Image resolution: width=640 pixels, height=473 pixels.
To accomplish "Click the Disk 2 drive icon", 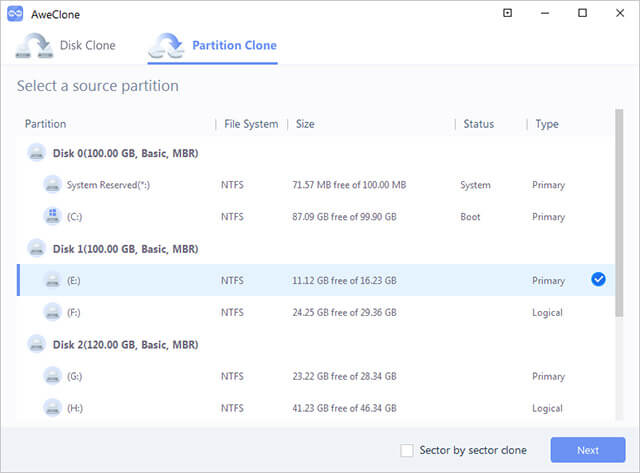I will tap(37, 344).
